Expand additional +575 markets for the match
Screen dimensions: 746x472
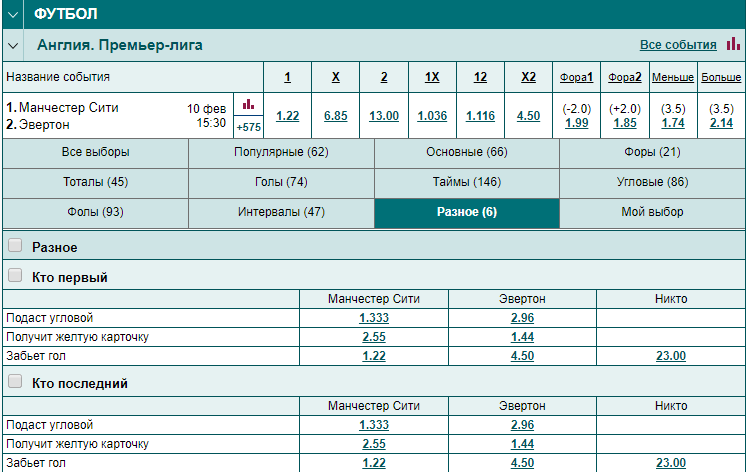pyautogui.click(x=249, y=127)
